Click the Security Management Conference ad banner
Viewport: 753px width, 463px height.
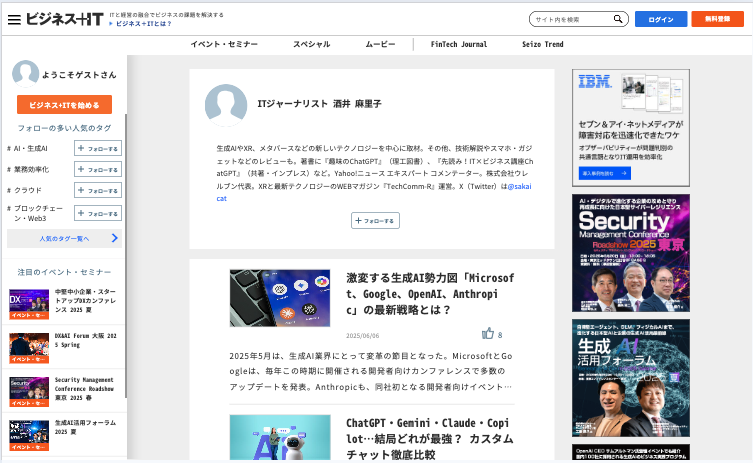(631, 253)
